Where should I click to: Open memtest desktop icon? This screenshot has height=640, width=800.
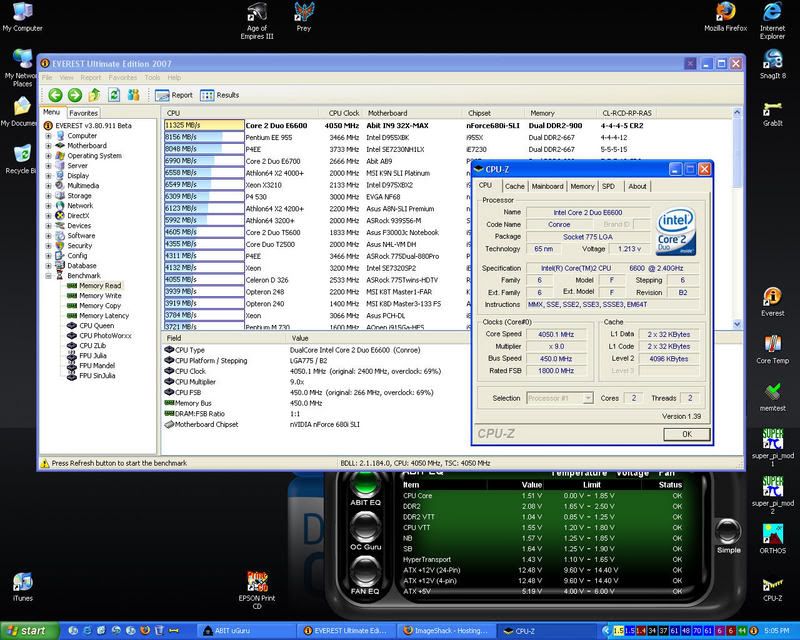point(772,397)
